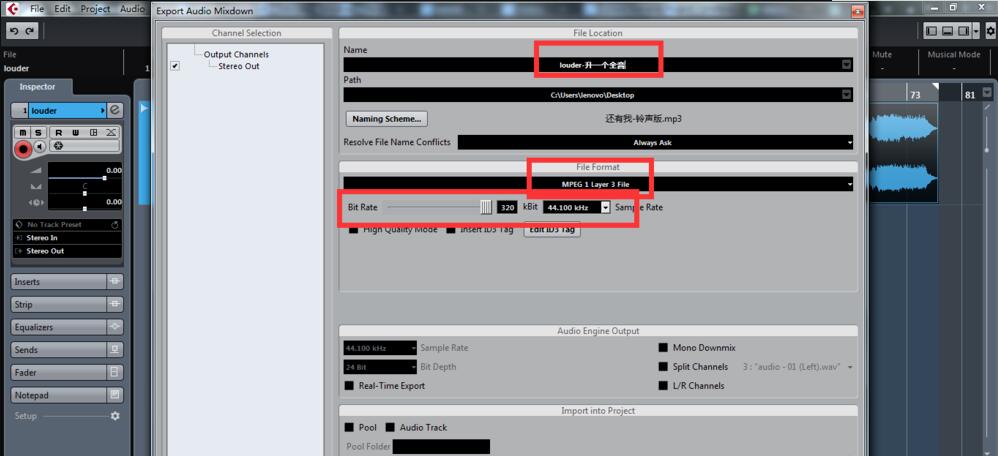Click the Undo arrow icon in Cubase toolbar
The image size is (998, 456).
[x=14, y=31]
